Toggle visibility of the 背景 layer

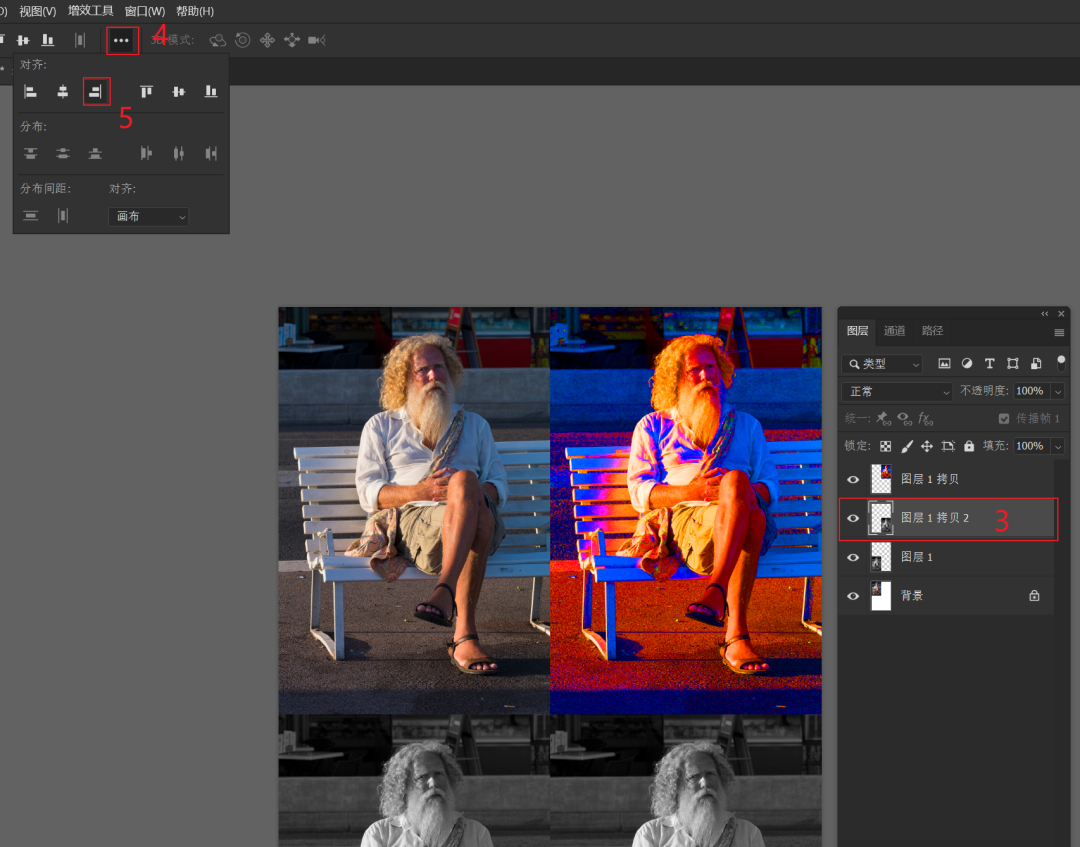coord(853,596)
